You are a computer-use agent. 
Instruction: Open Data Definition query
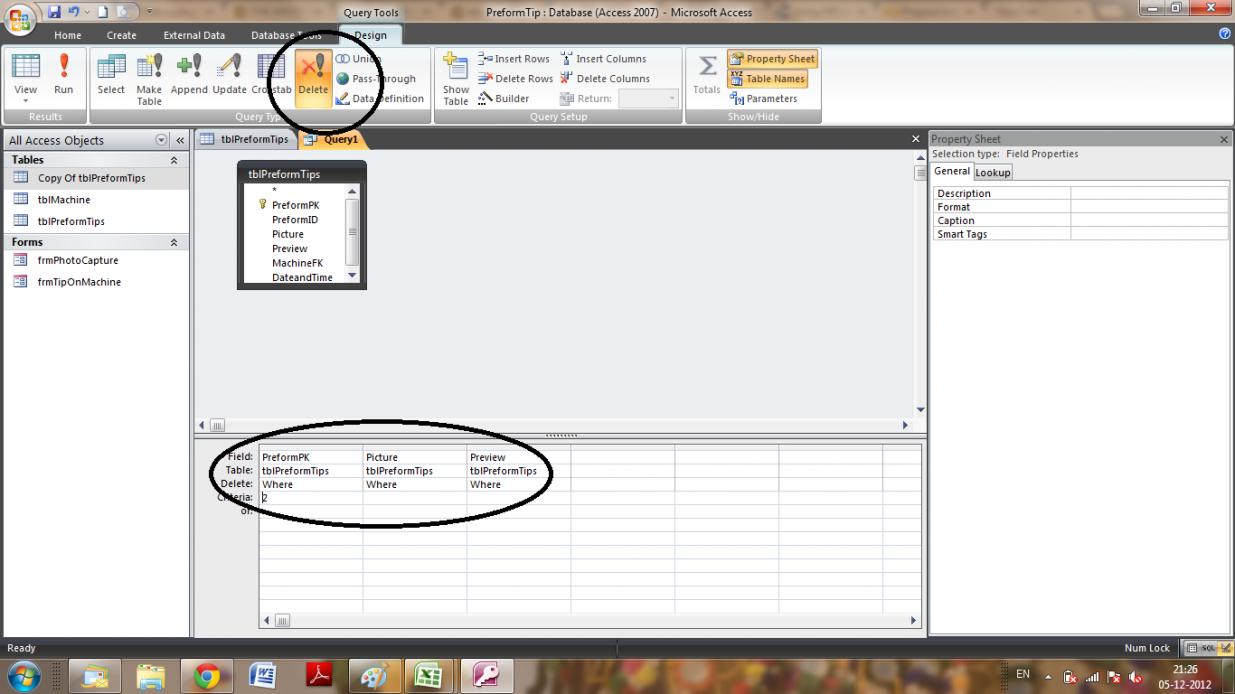[381, 98]
